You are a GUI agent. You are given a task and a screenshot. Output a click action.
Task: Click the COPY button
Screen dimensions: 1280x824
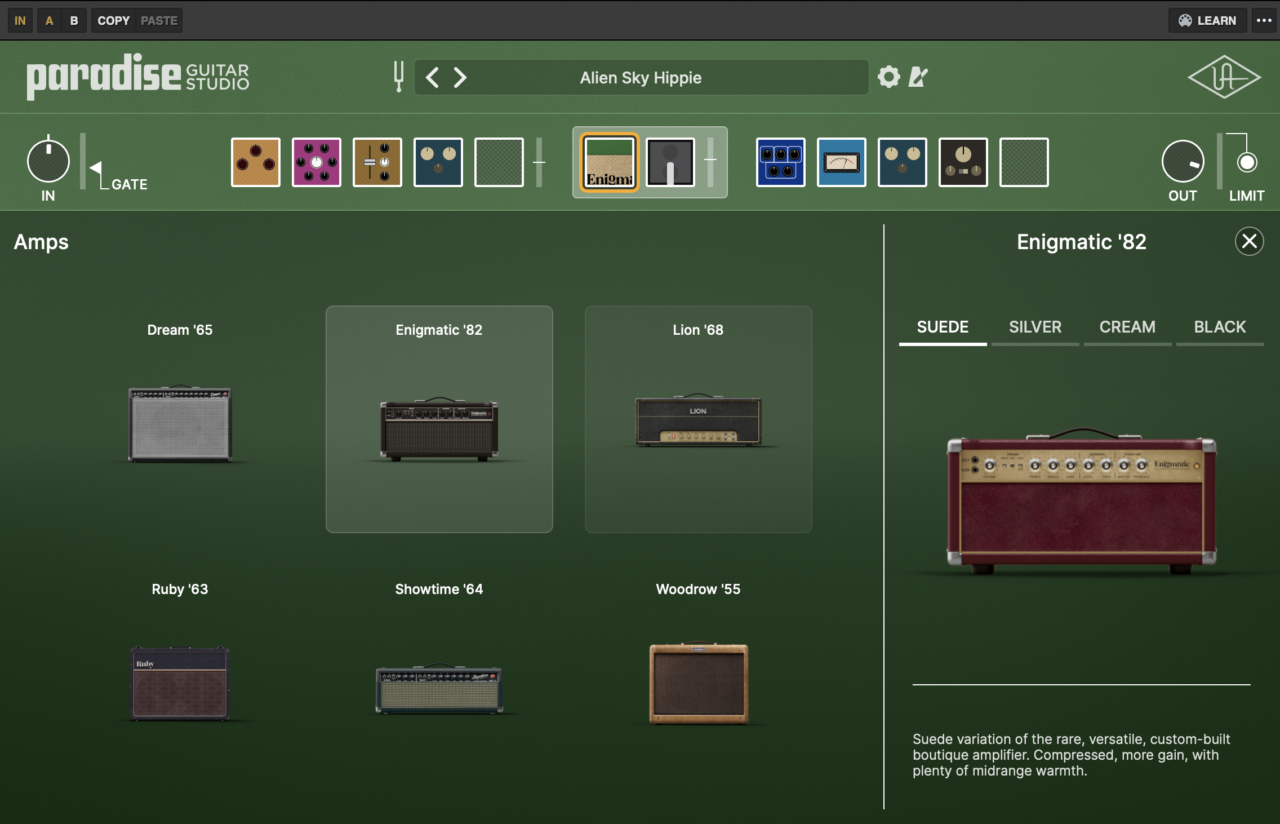pos(114,20)
